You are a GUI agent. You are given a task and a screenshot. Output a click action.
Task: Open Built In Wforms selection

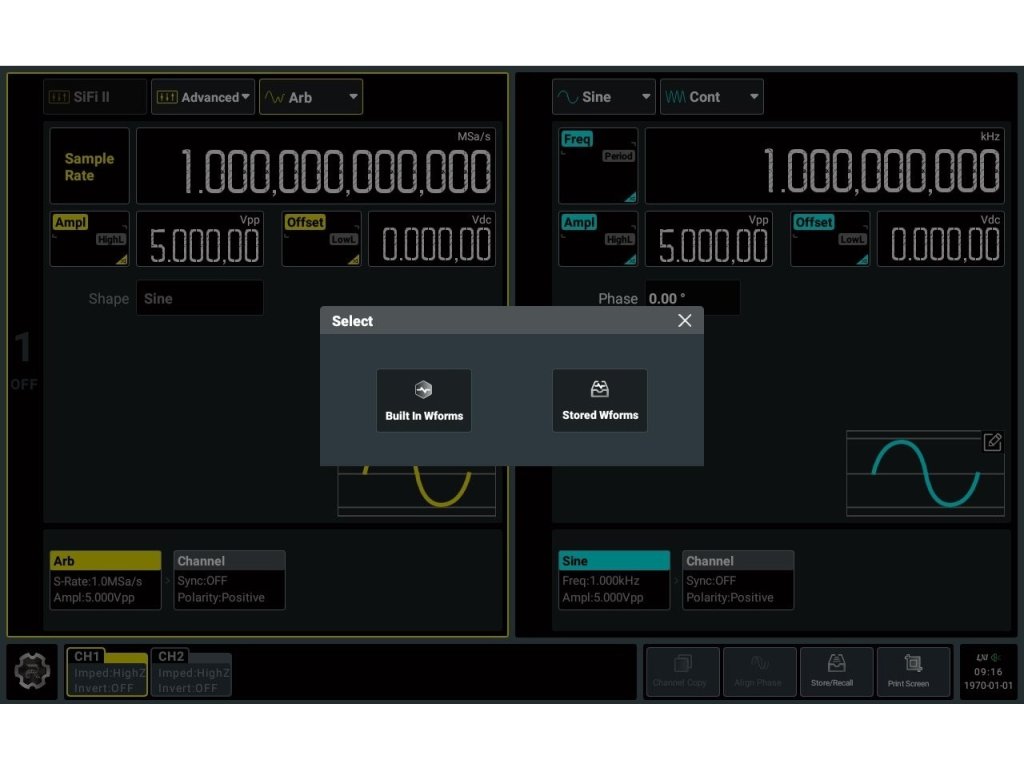(x=423, y=401)
